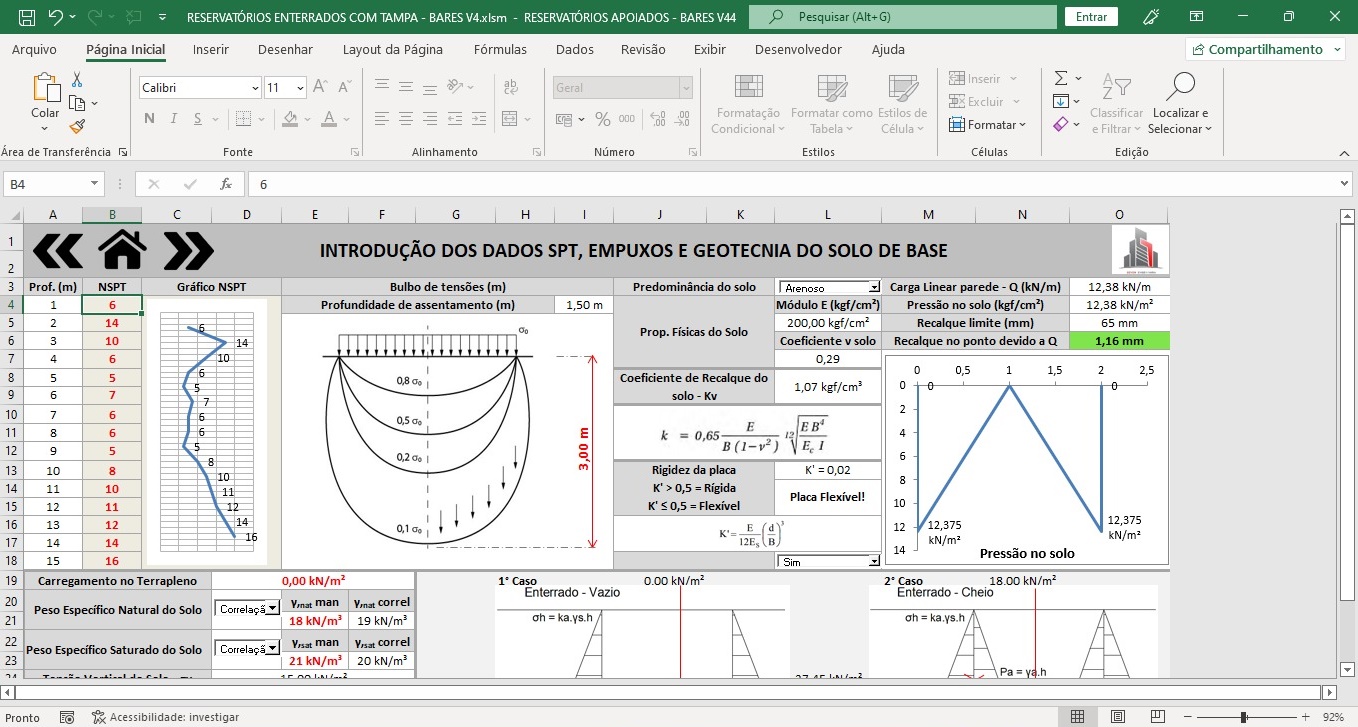Click the AutoSum sigma icon

[1062, 78]
